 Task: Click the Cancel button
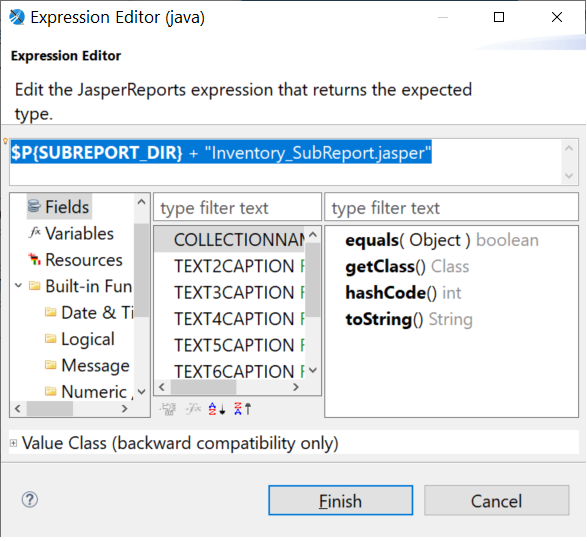click(496, 501)
